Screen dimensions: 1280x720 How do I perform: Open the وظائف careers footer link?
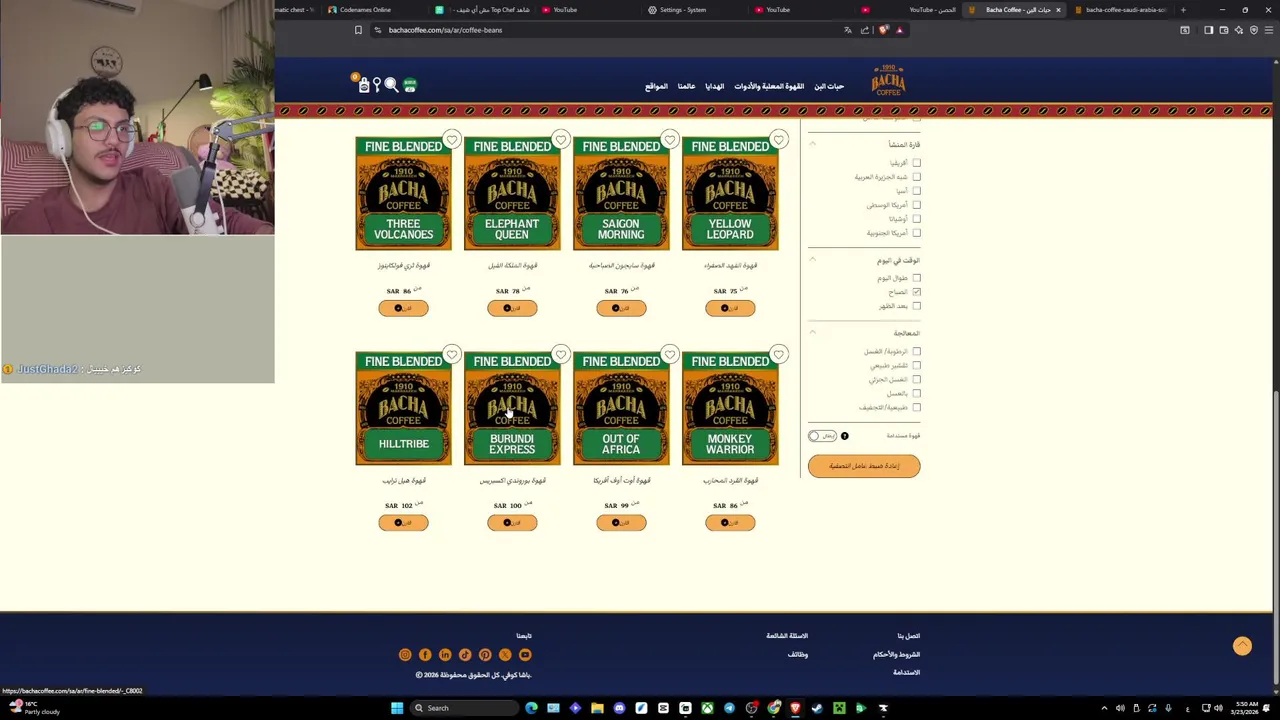(798, 655)
